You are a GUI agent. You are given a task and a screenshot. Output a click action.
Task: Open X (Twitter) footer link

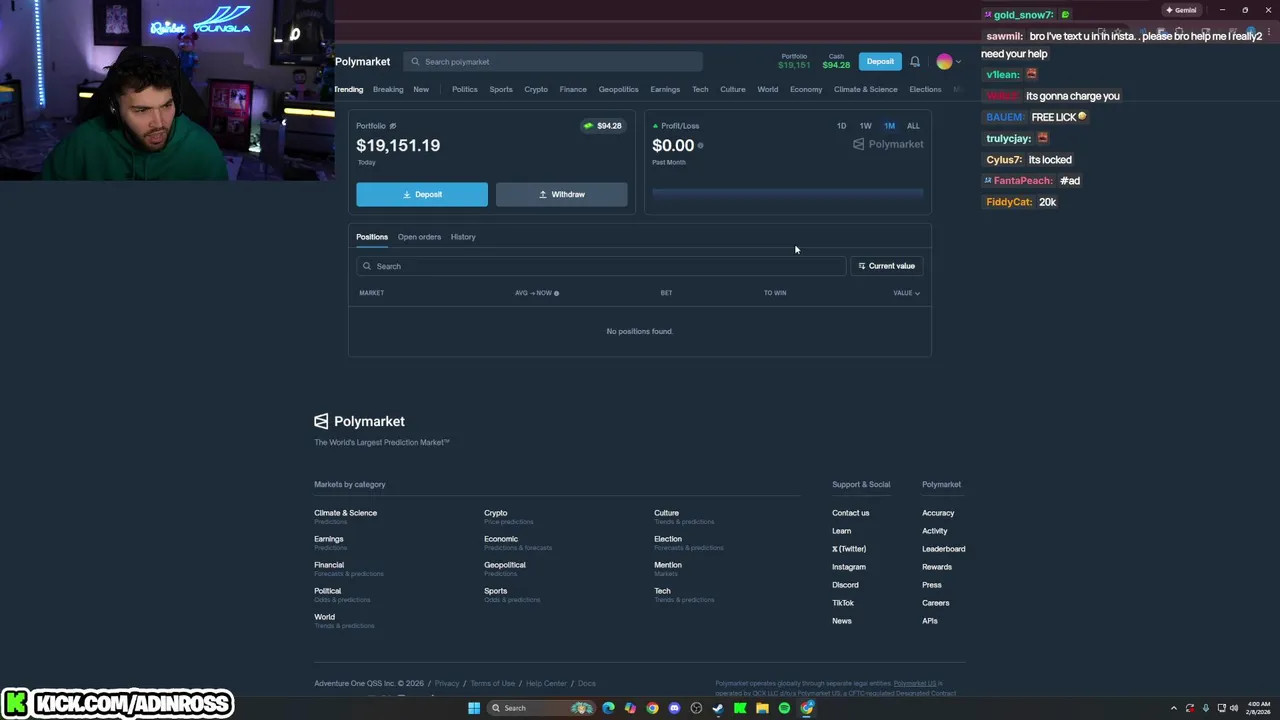849,549
